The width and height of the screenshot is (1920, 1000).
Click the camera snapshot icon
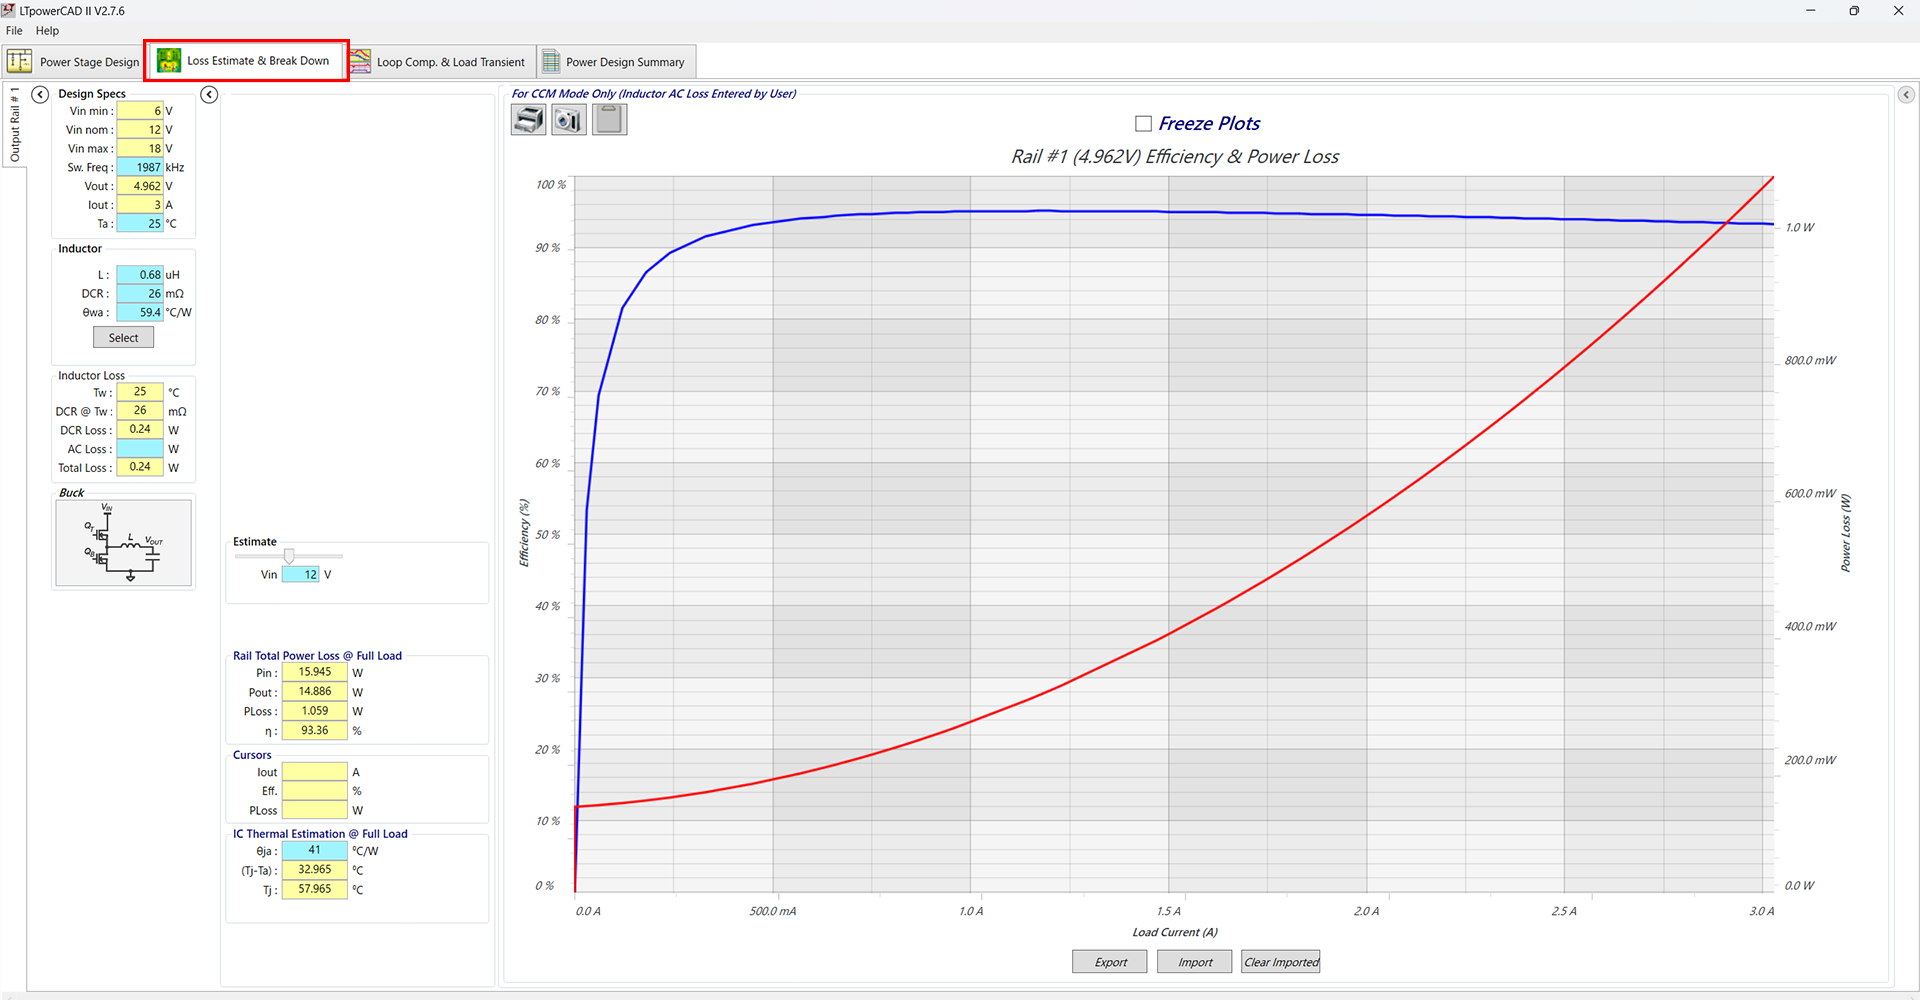pos(569,120)
